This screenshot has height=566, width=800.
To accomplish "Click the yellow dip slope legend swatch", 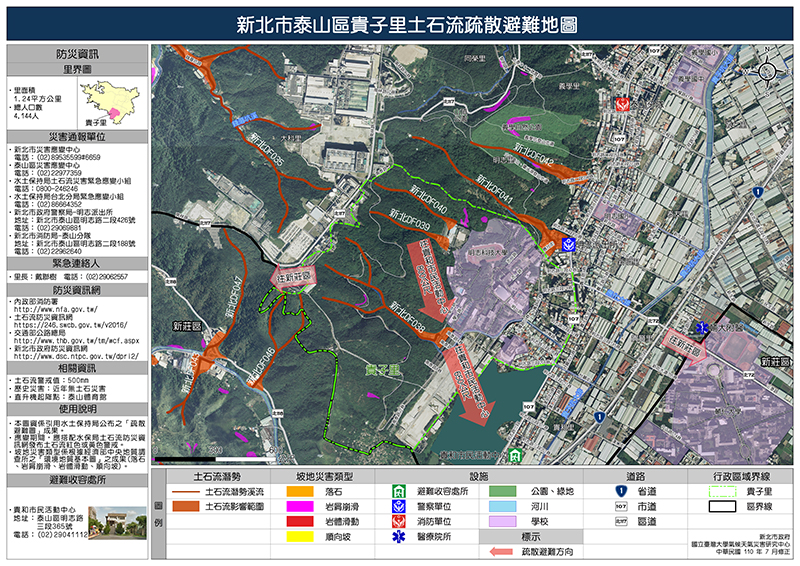I will (302, 536).
